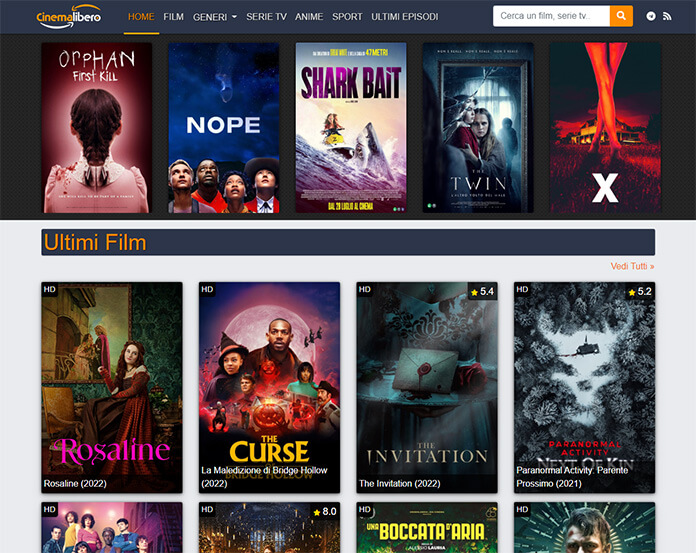Click 'The Invitation (2022)' title

point(399,483)
